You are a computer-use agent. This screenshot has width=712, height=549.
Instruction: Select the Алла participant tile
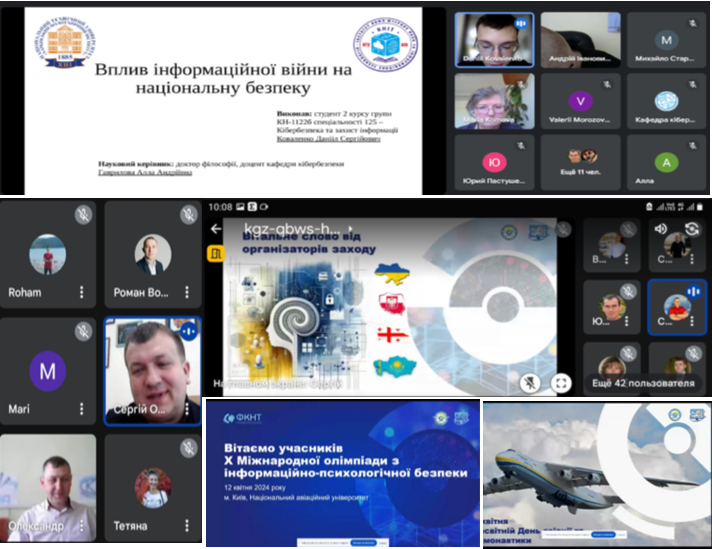coord(667,163)
